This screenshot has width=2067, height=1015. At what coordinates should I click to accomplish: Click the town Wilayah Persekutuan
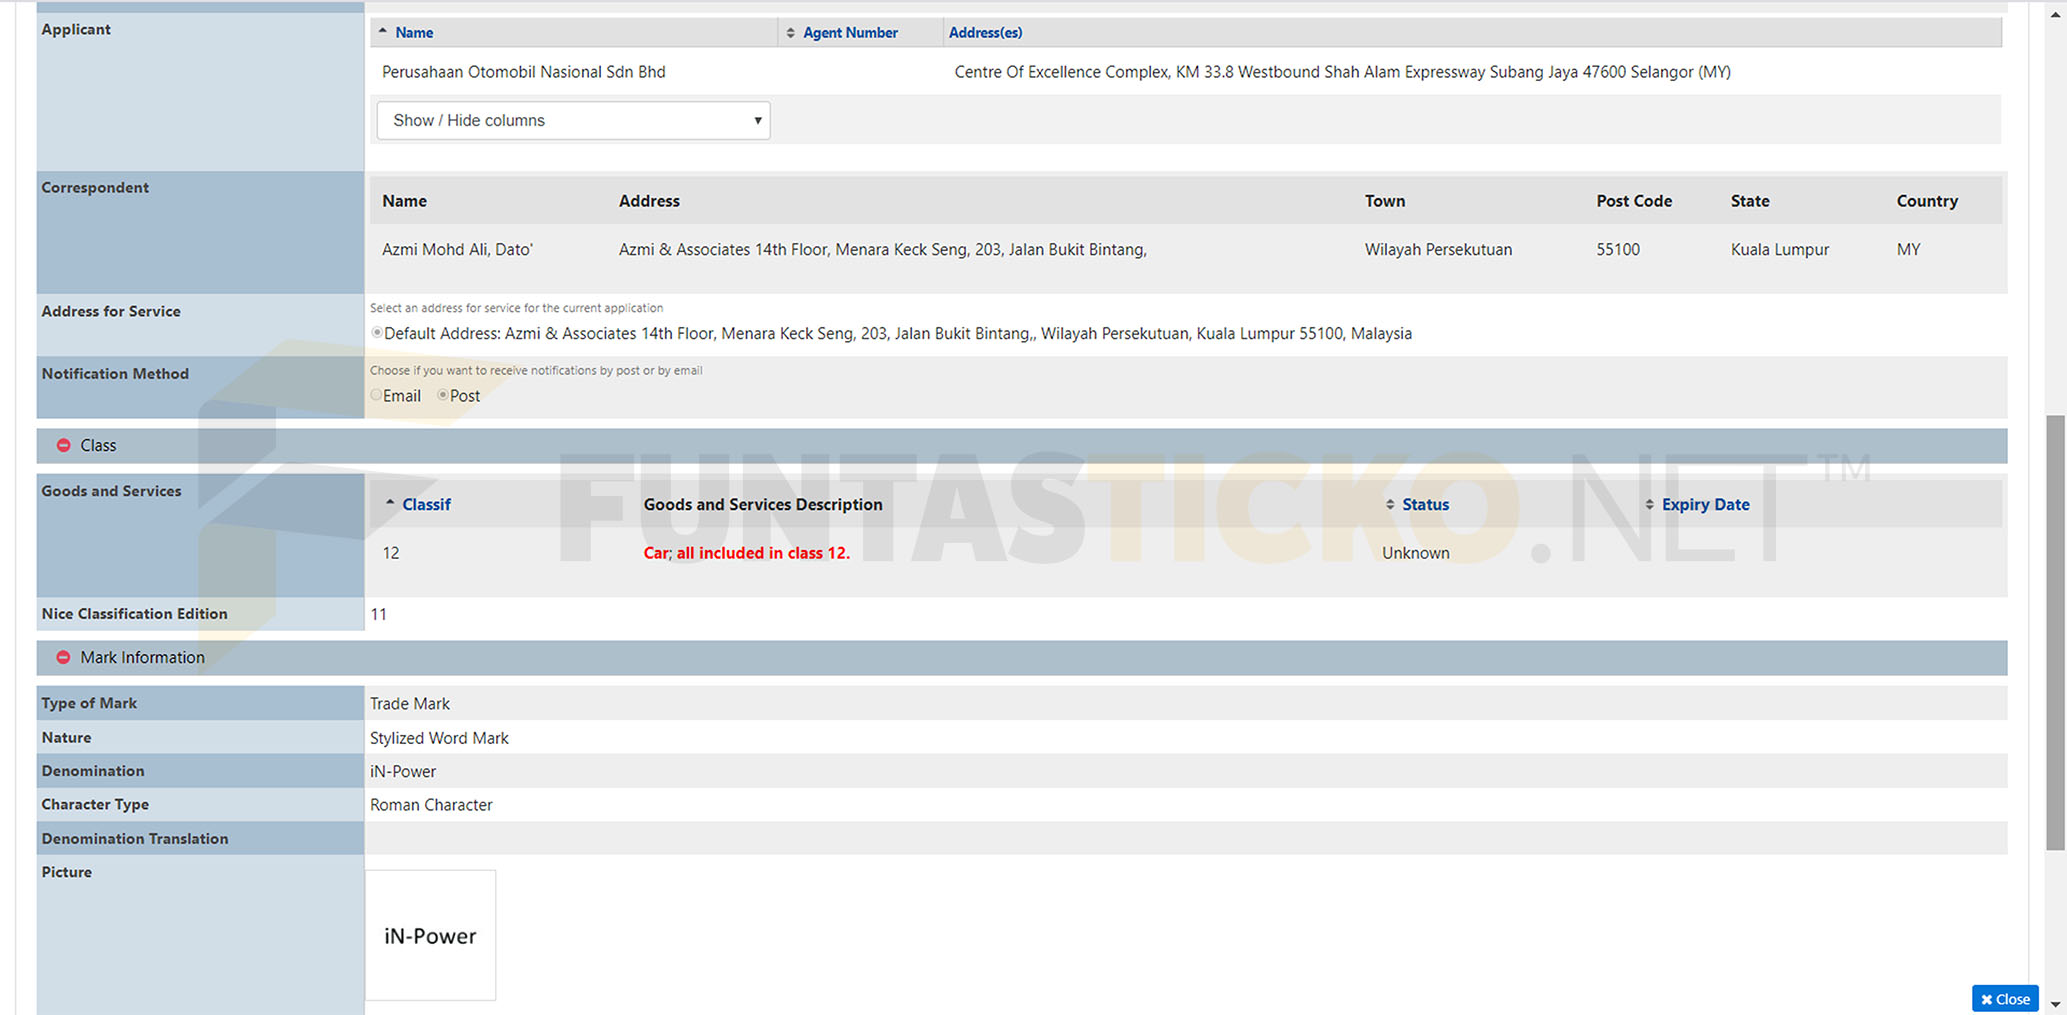(1438, 249)
